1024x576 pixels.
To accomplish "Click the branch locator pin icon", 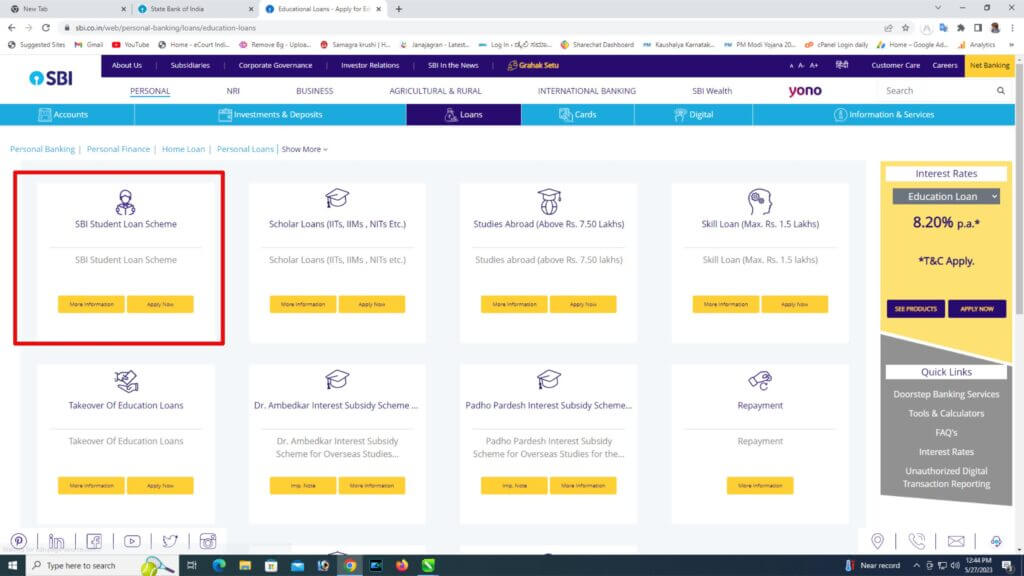I will coord(877,541).
